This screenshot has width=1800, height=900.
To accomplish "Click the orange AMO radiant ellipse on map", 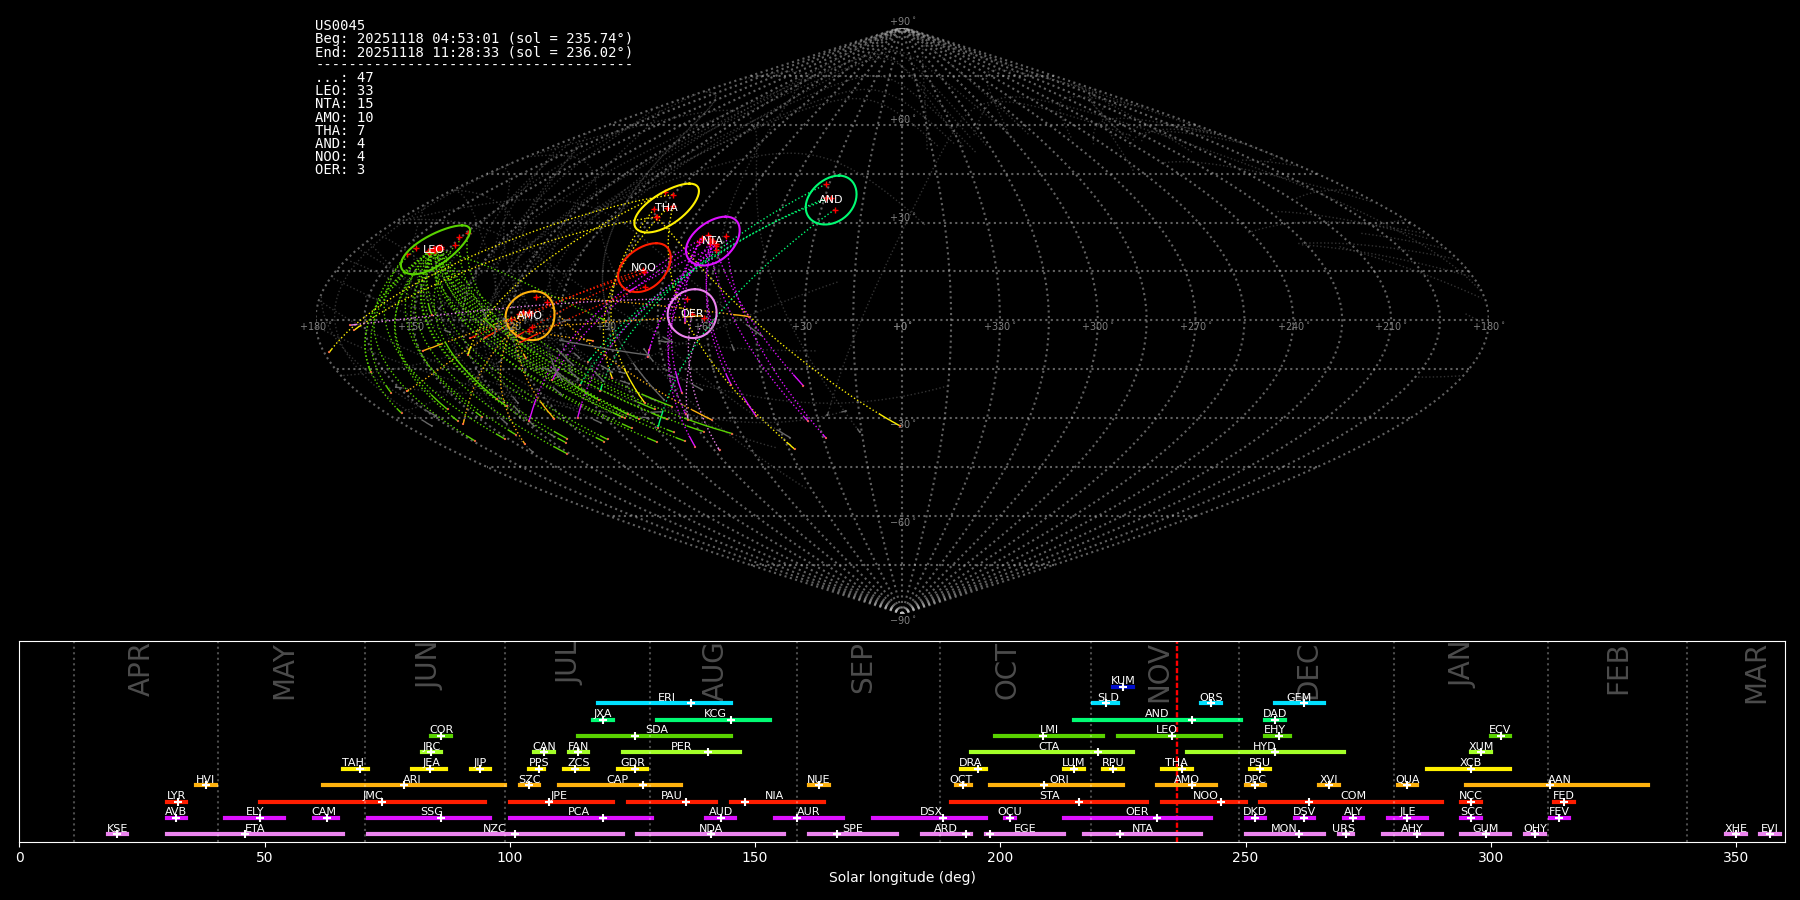I will point(530,316).
